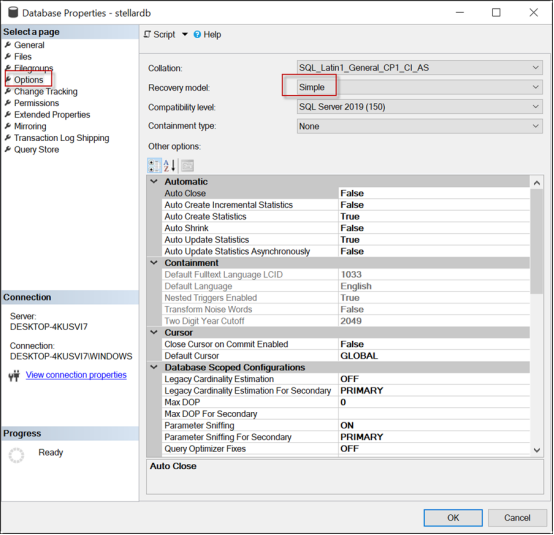Select the Query Store page

pyautogui.click(x=36, y=149)
